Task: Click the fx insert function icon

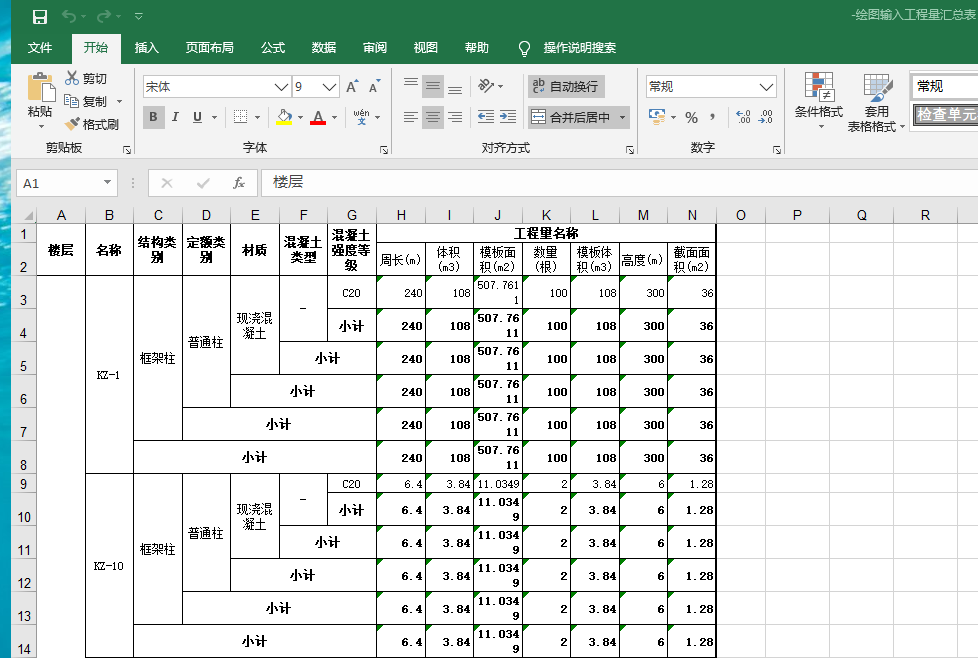Action: 239,183
